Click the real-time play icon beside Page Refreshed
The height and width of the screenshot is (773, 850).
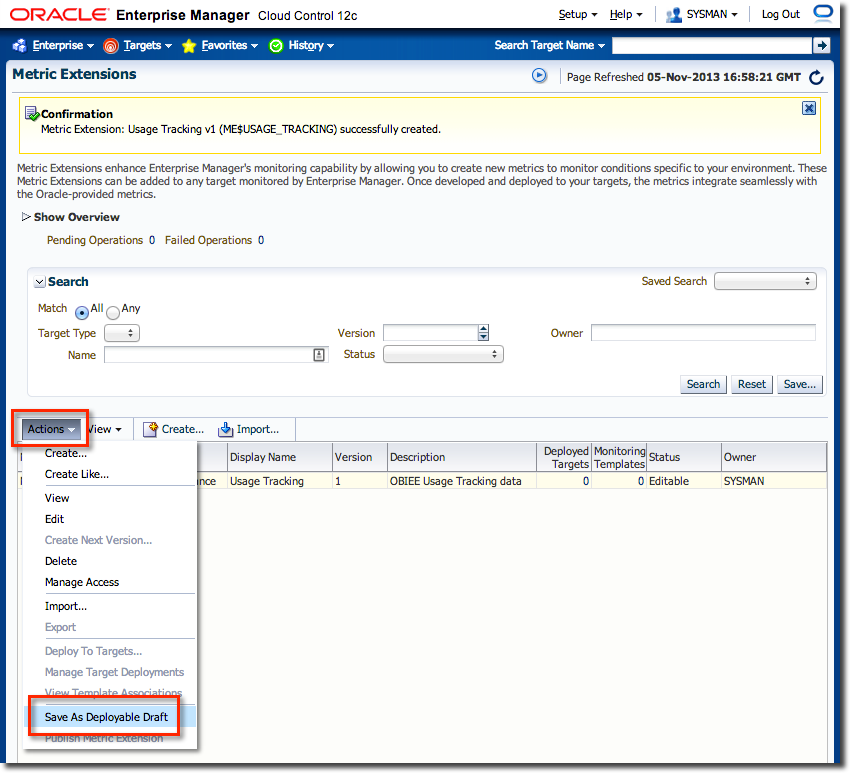pos(539,76)
